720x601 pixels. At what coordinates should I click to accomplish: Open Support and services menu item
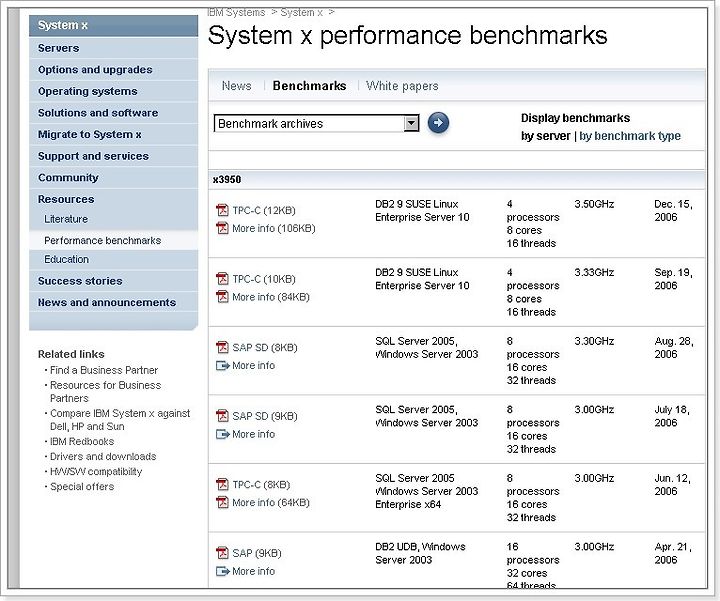pos(113,156)
